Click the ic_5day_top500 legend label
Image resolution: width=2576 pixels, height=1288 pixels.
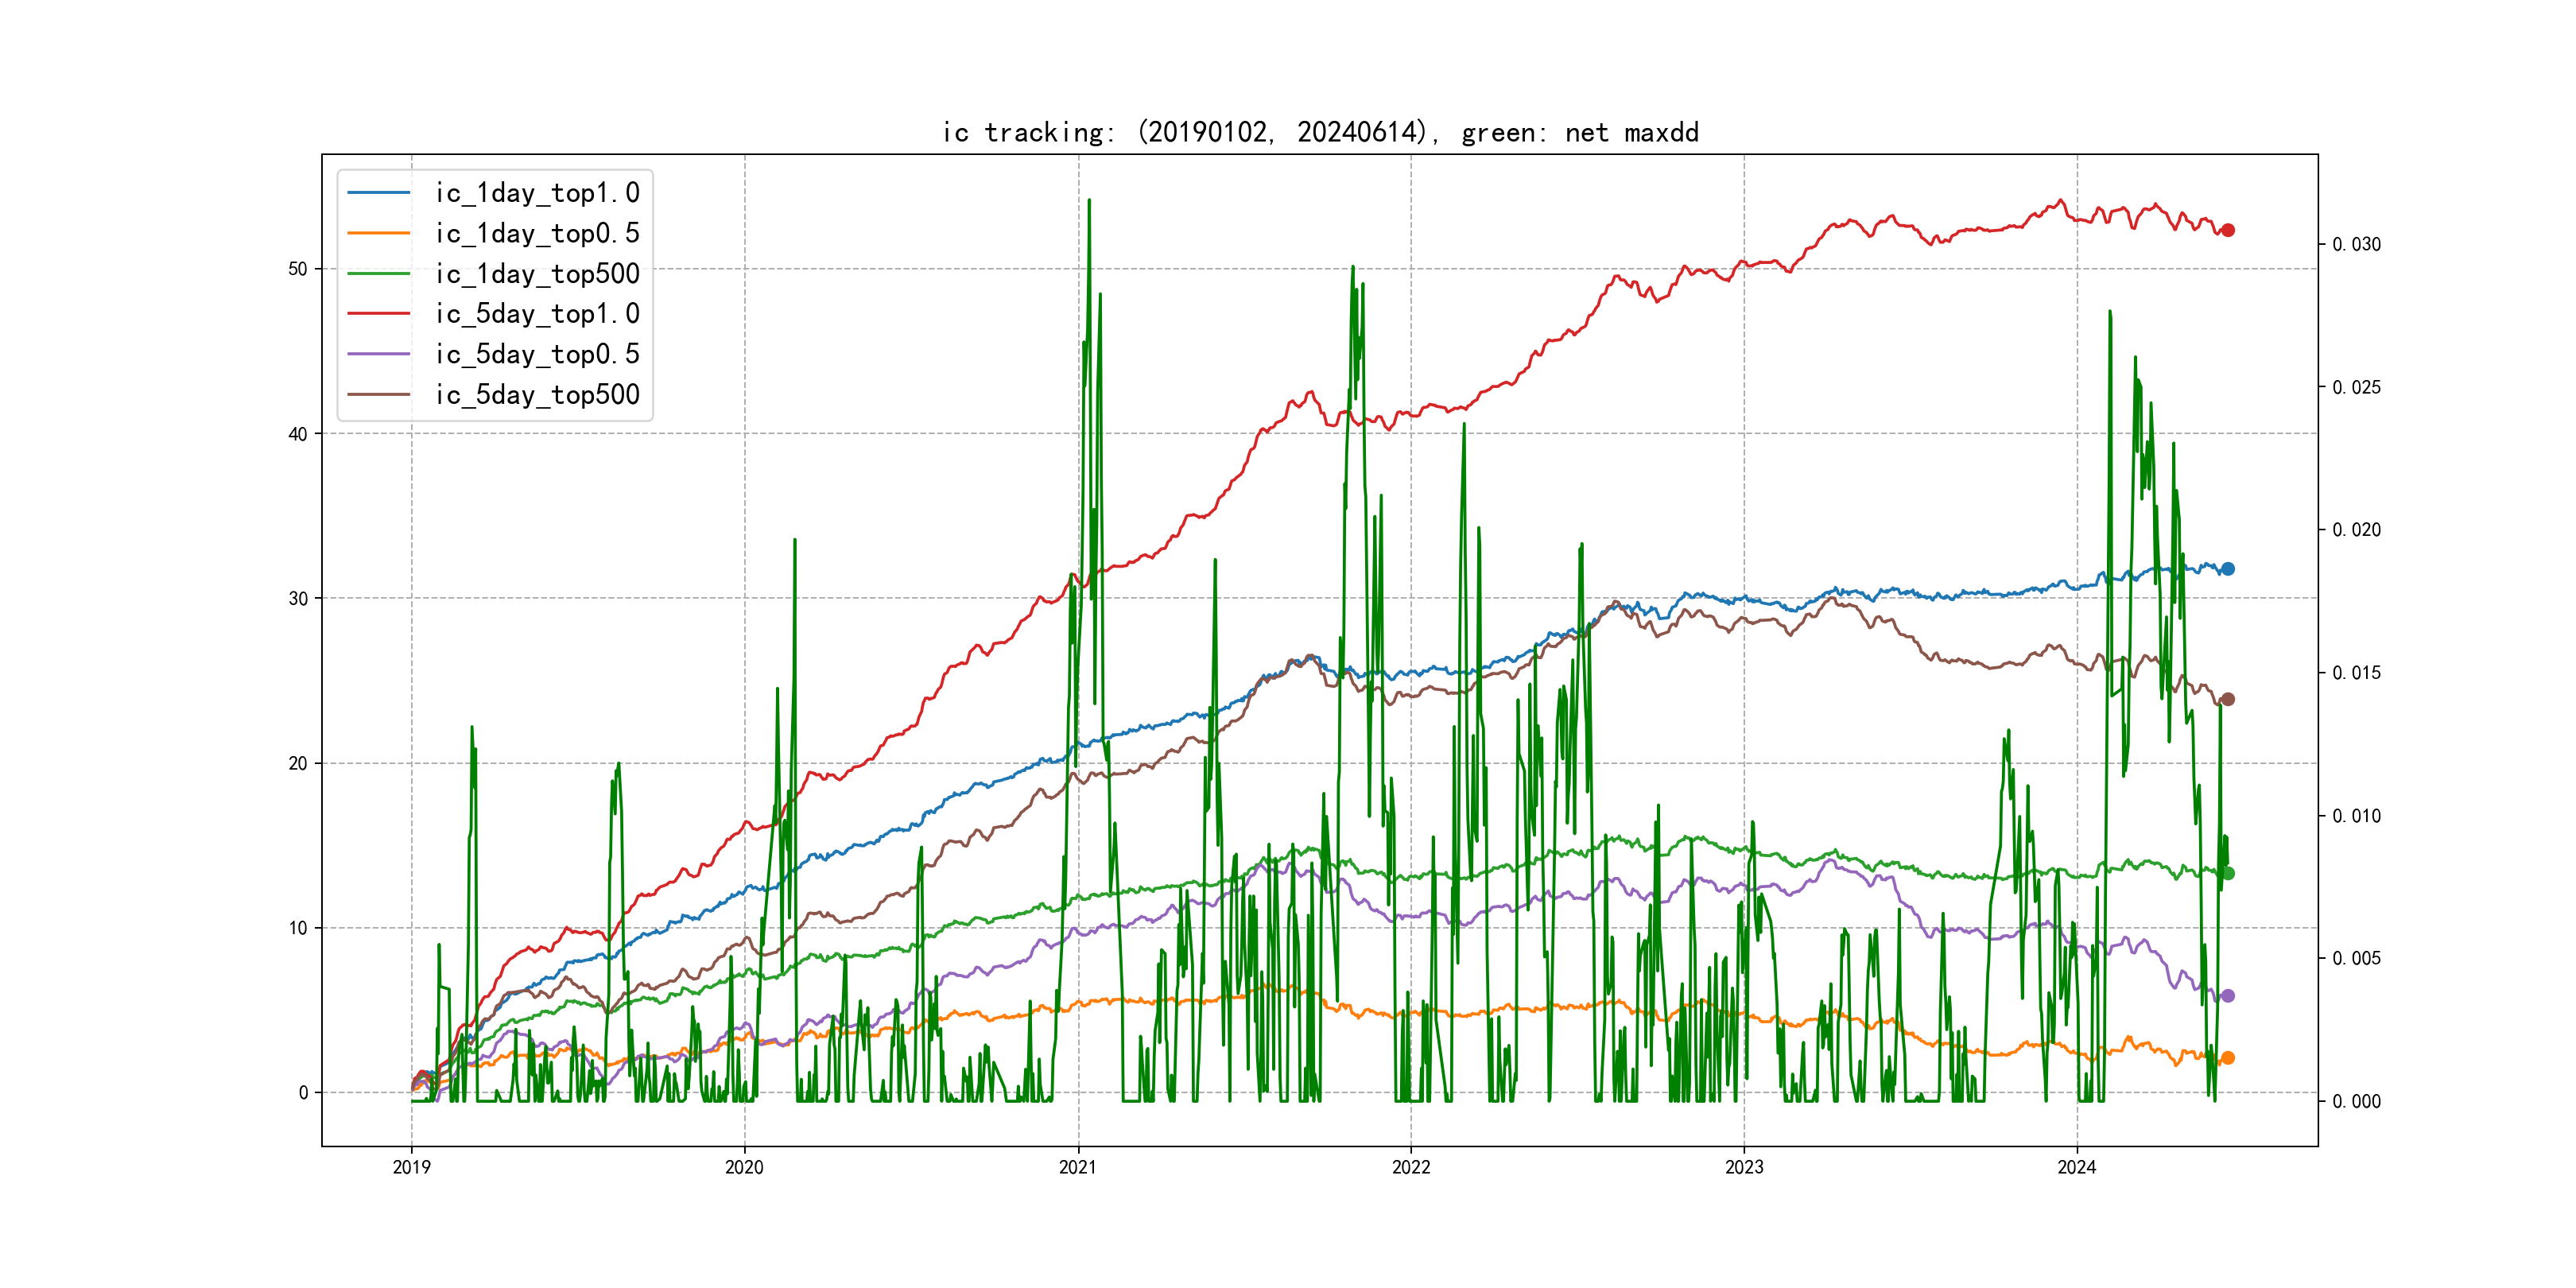537,395
